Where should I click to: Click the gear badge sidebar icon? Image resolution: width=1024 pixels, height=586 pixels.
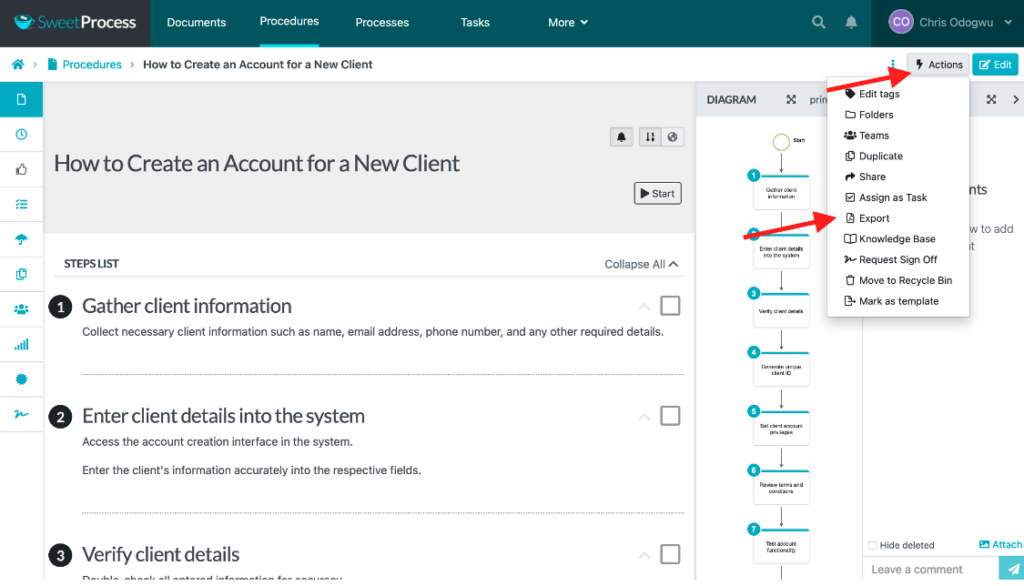(22, 379)
